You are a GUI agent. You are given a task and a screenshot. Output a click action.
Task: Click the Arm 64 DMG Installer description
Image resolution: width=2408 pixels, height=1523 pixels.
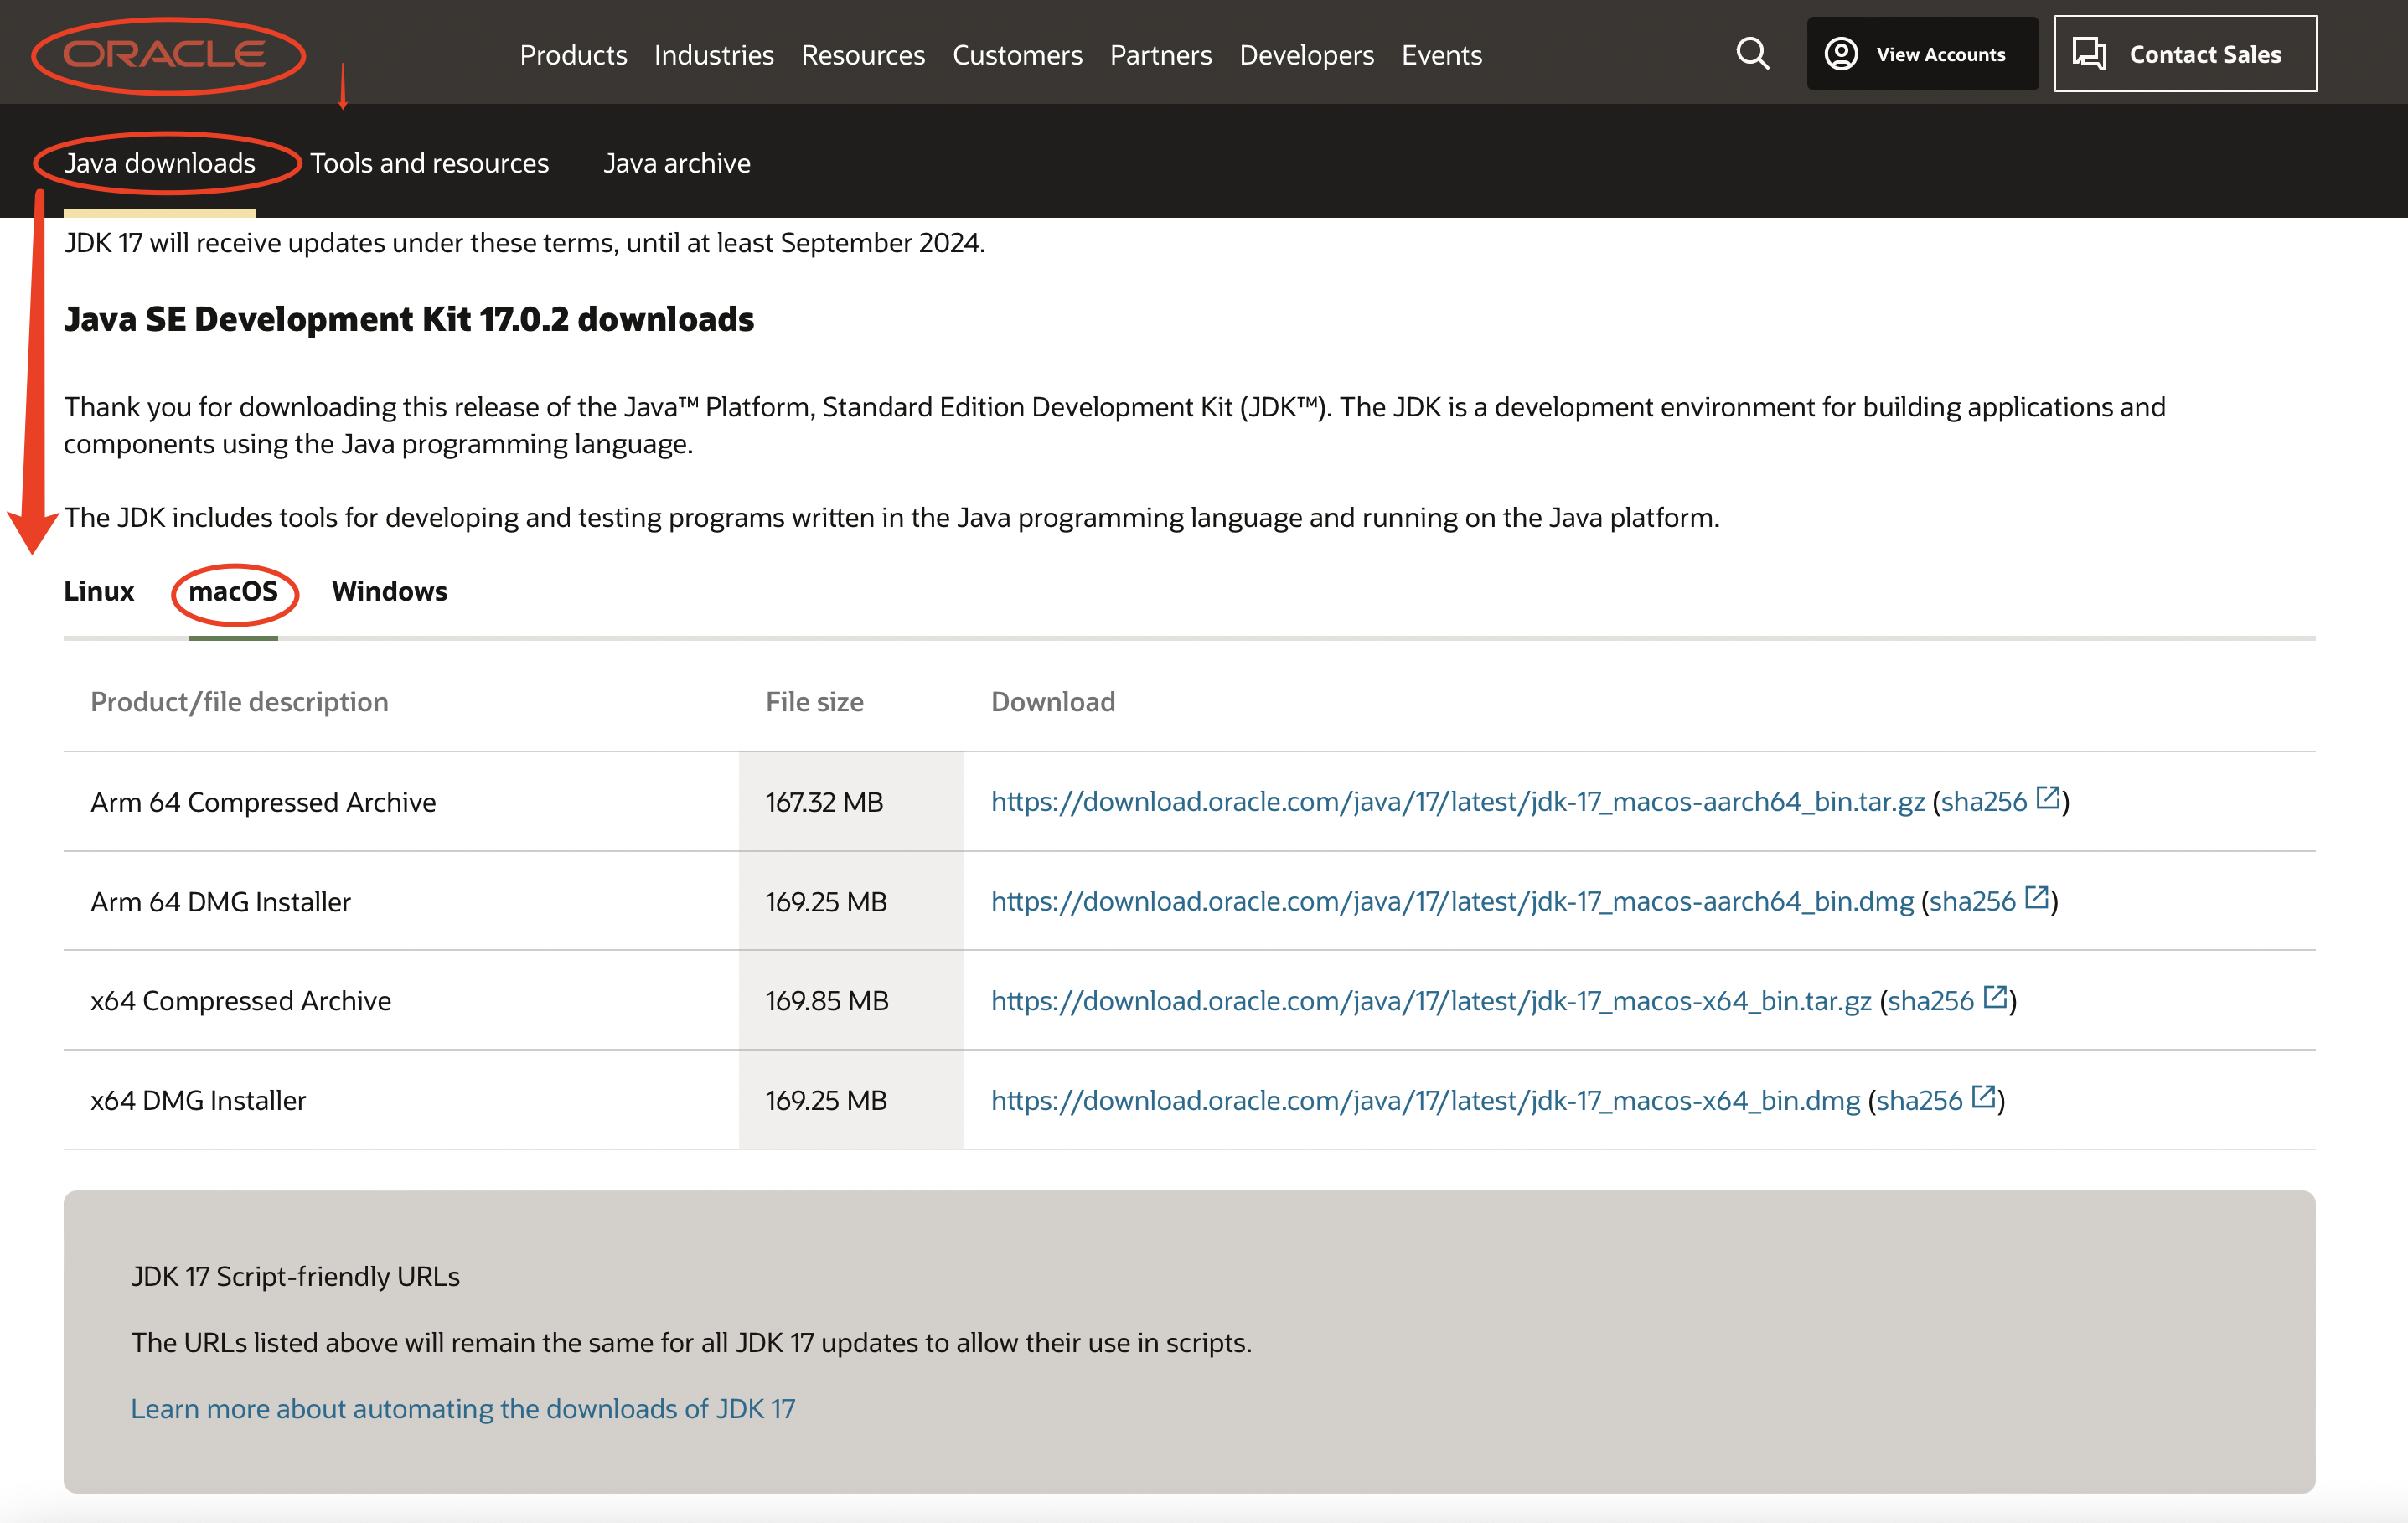221,902
